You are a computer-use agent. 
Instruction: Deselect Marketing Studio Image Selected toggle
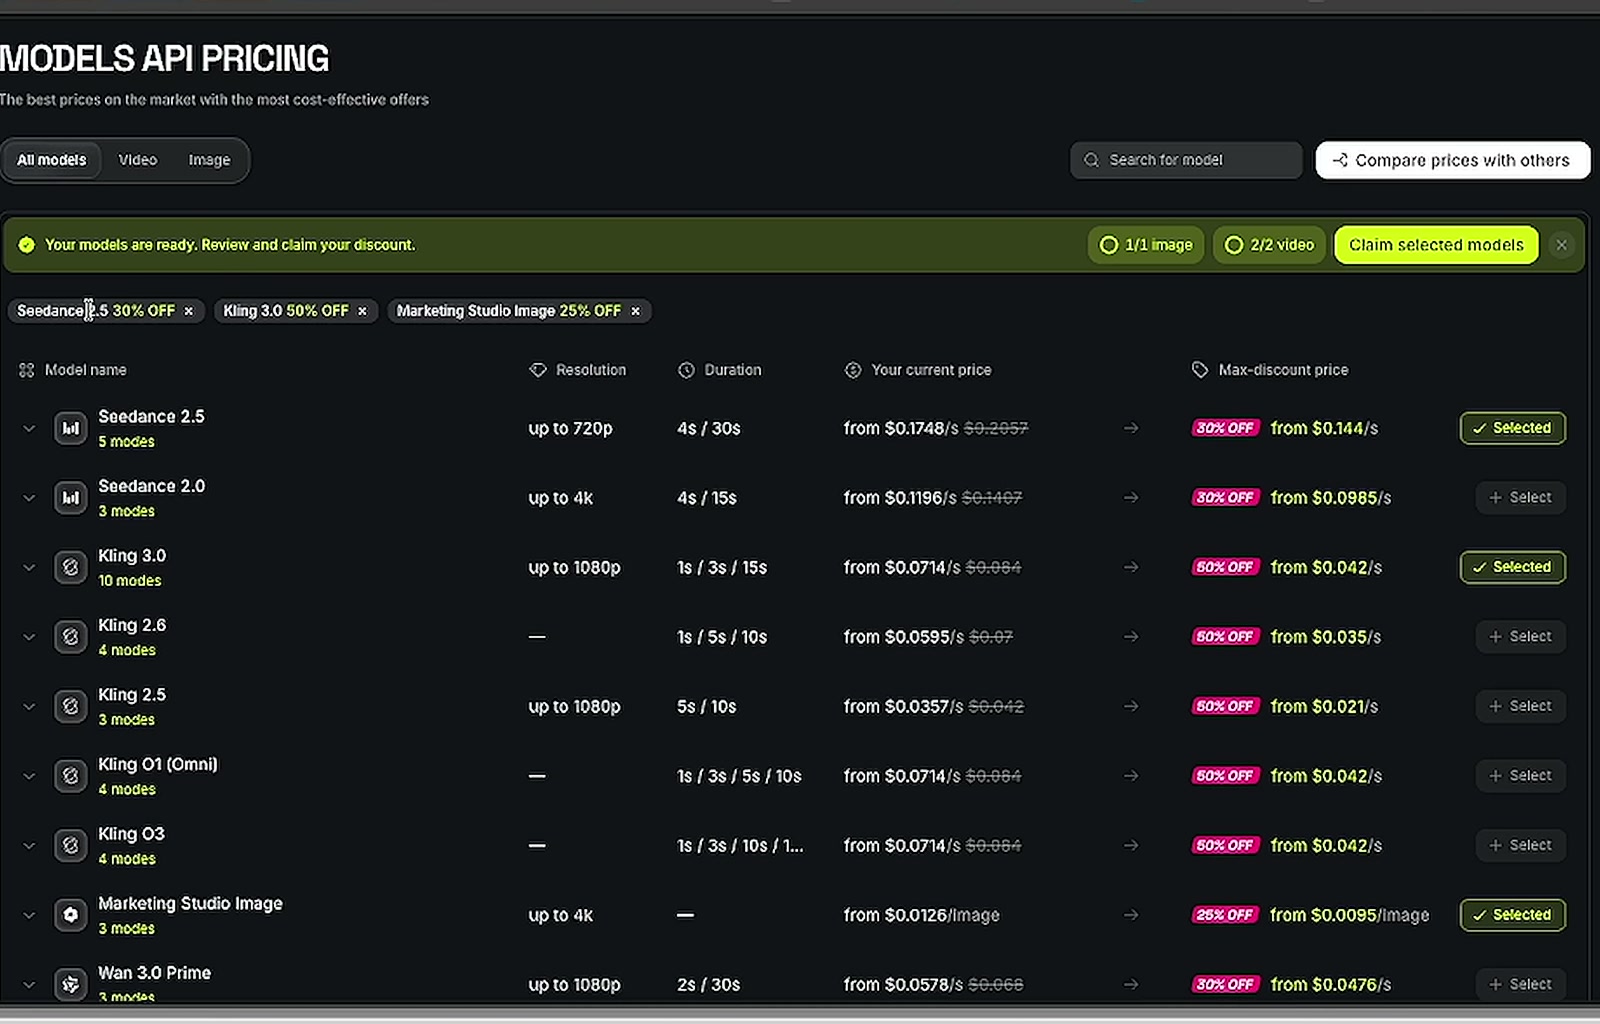click(x=1513, y=915)
